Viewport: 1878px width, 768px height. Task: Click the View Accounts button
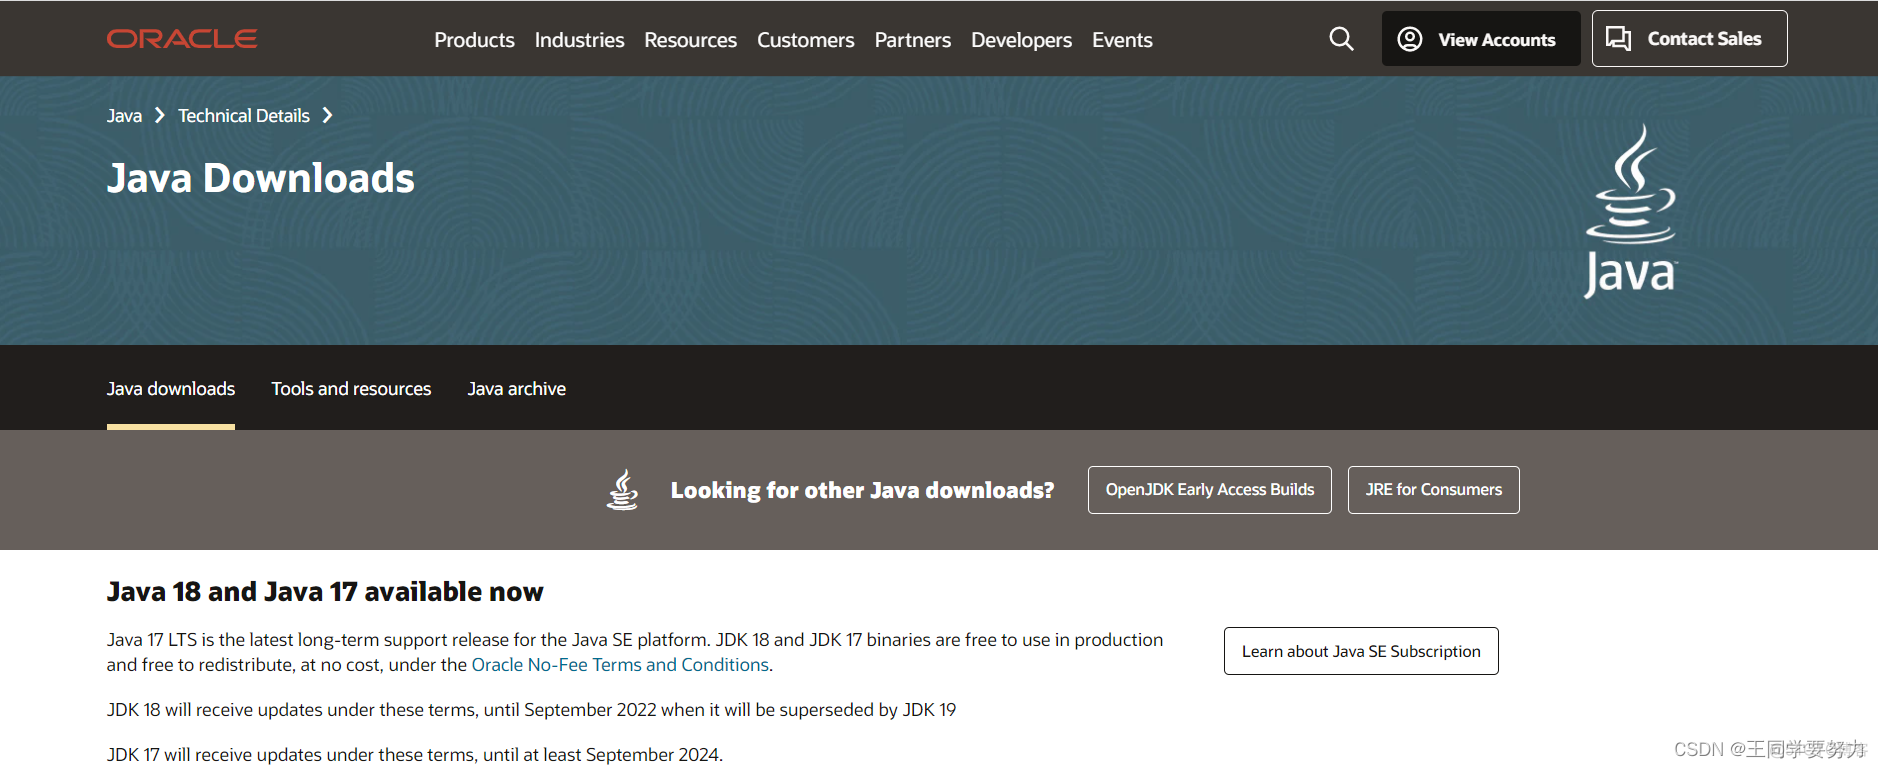(1481, 39)
